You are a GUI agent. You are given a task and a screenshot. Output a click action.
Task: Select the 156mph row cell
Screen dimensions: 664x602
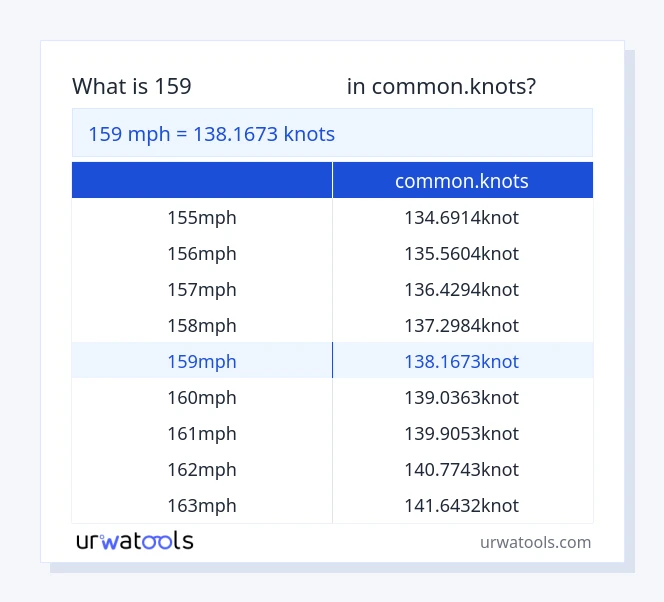(x=202, y=253)
